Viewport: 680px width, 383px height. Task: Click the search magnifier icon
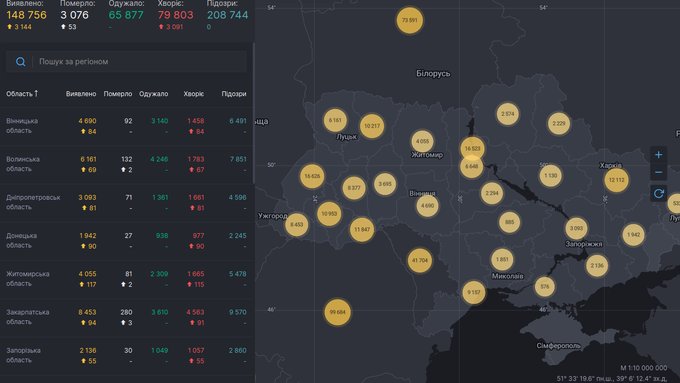tap(20, 62)
